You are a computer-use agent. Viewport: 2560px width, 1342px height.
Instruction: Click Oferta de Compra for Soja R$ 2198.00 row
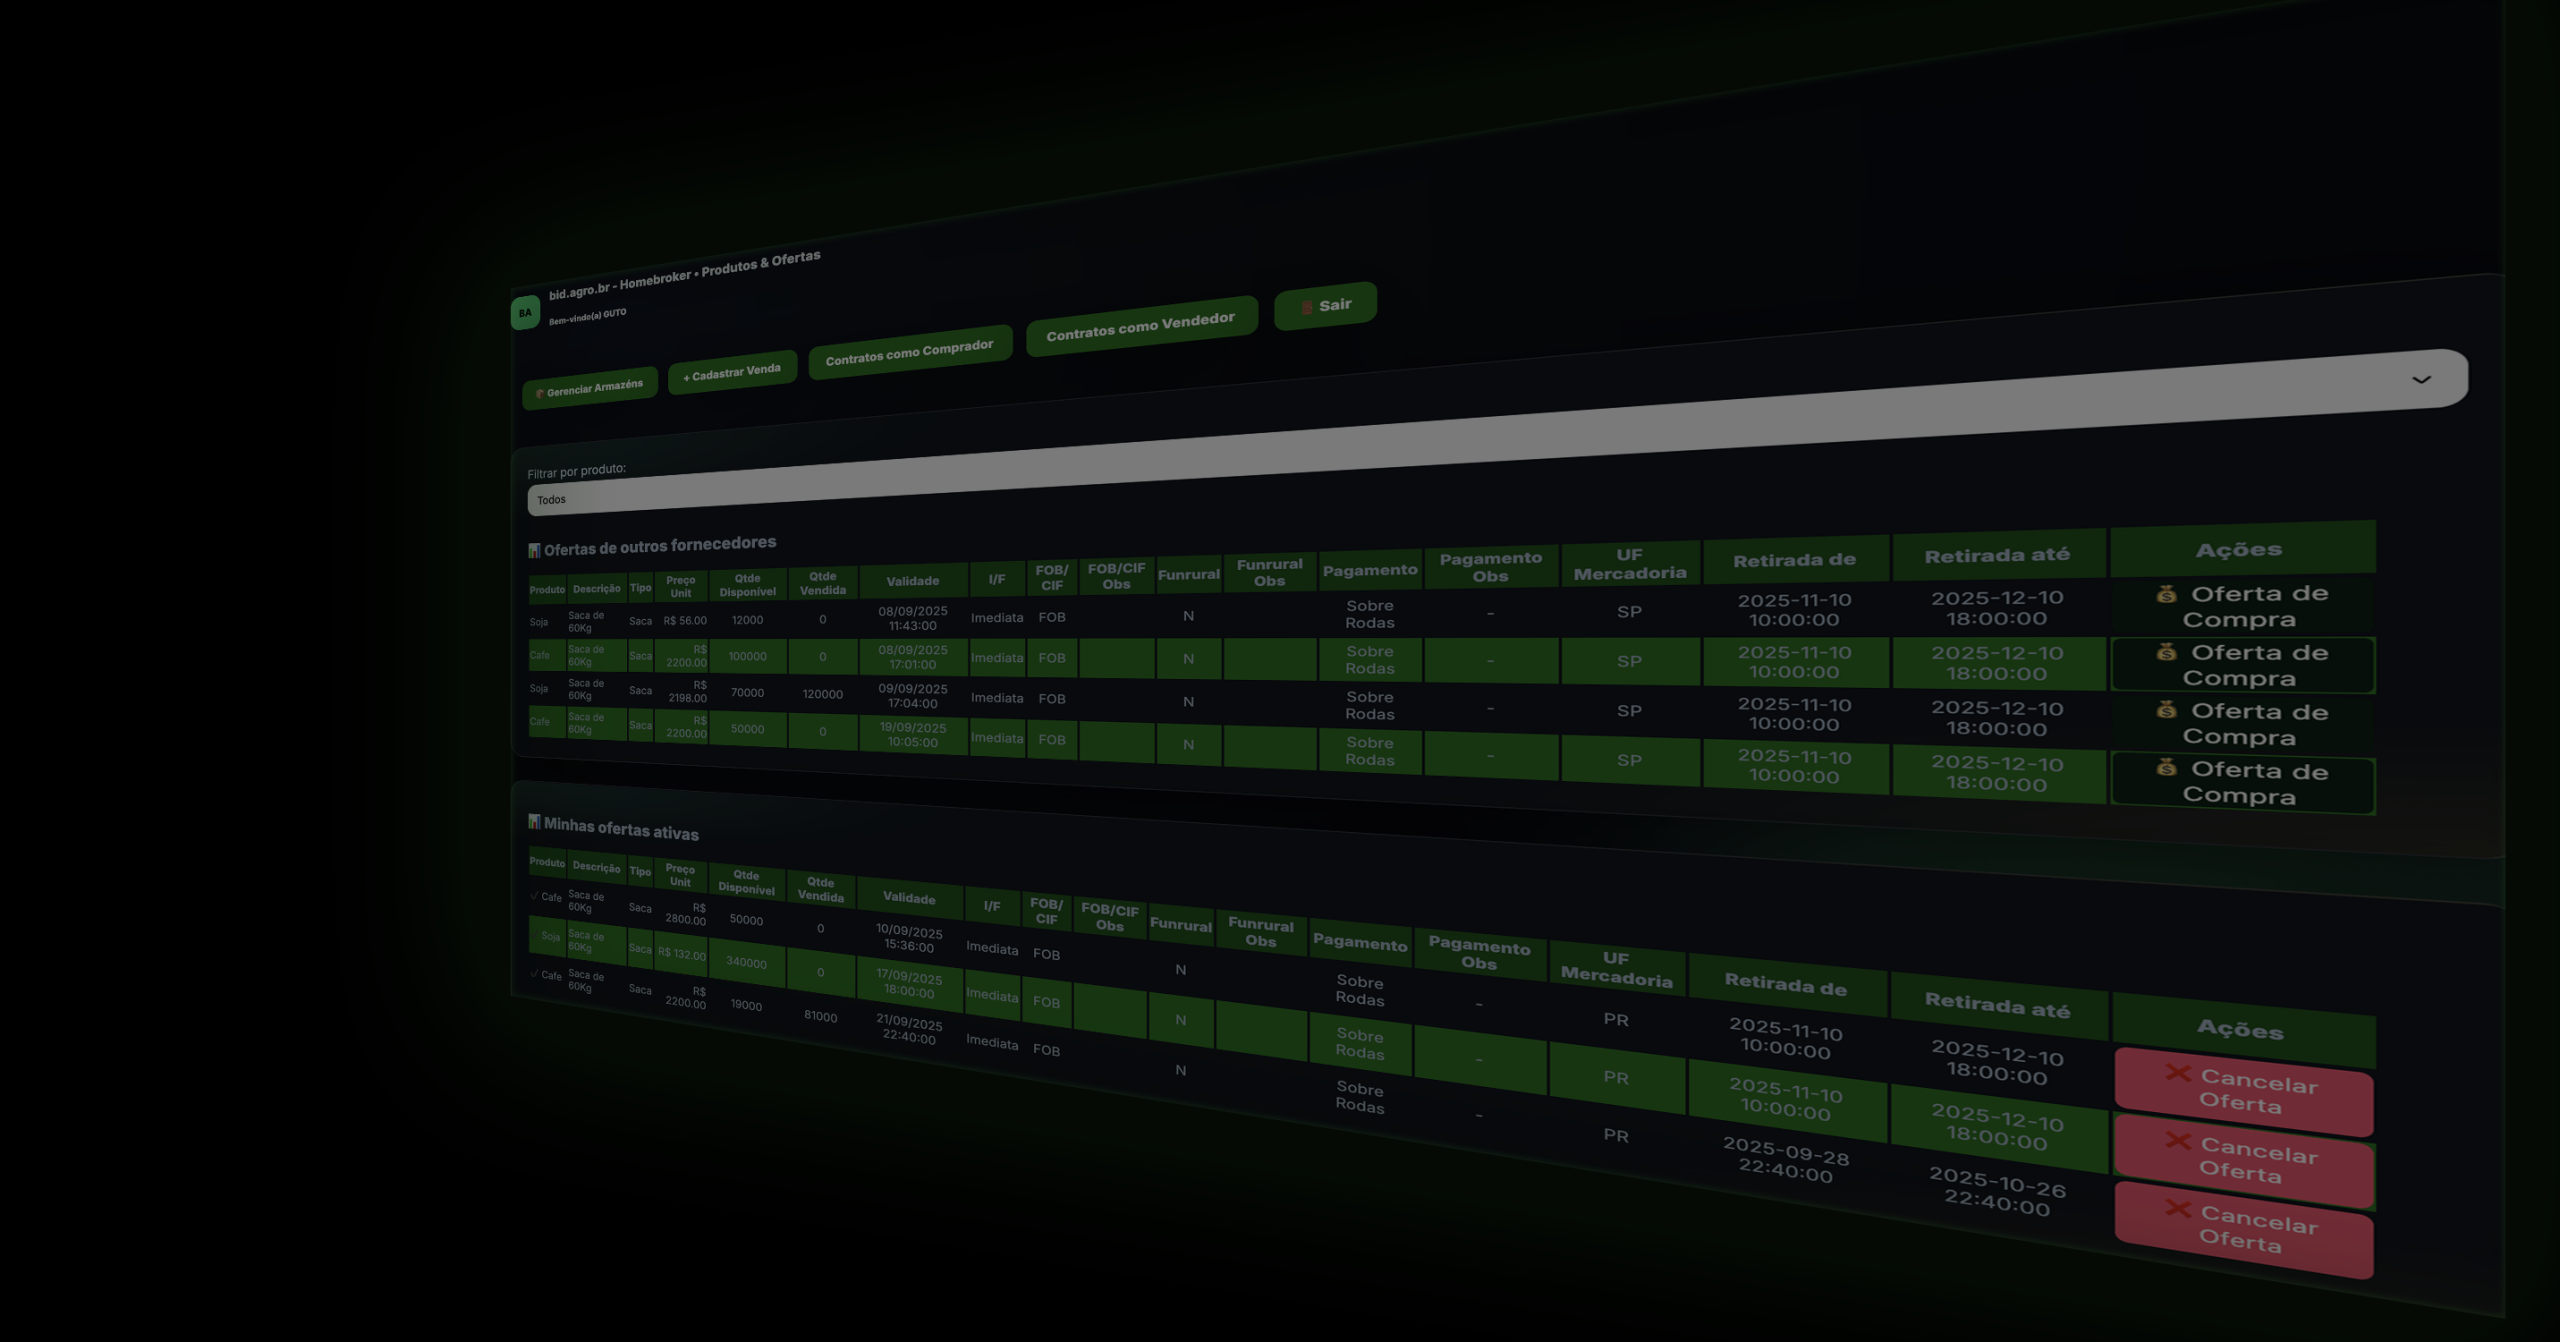pyautogui.click(x=2241, y=724)
